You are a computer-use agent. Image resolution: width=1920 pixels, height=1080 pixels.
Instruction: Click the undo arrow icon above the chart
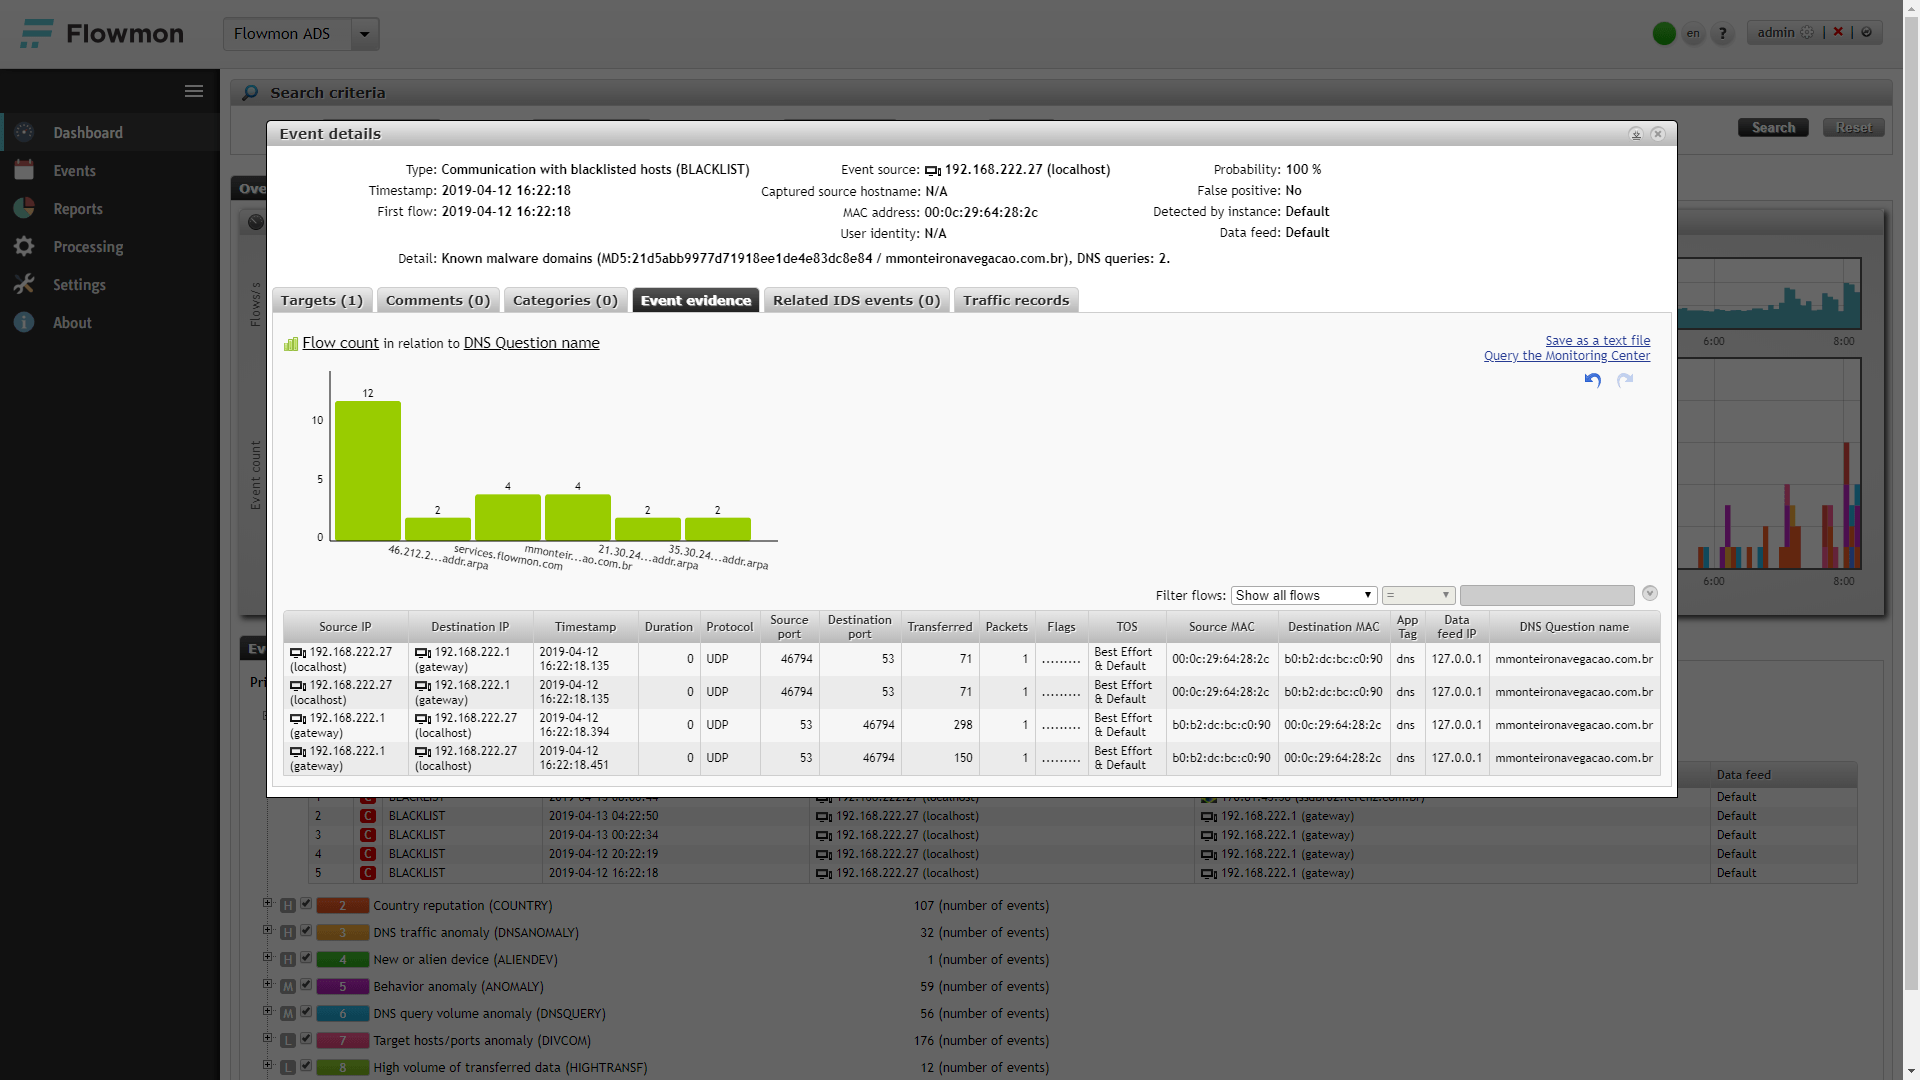[x=1593, y=380]
